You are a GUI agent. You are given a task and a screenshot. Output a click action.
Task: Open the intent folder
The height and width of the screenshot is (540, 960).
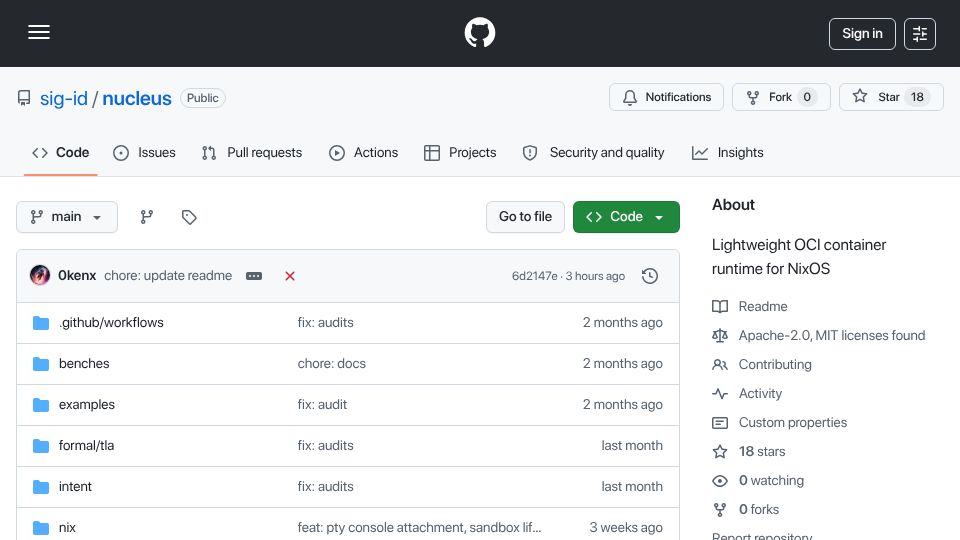tap(75, 487)
